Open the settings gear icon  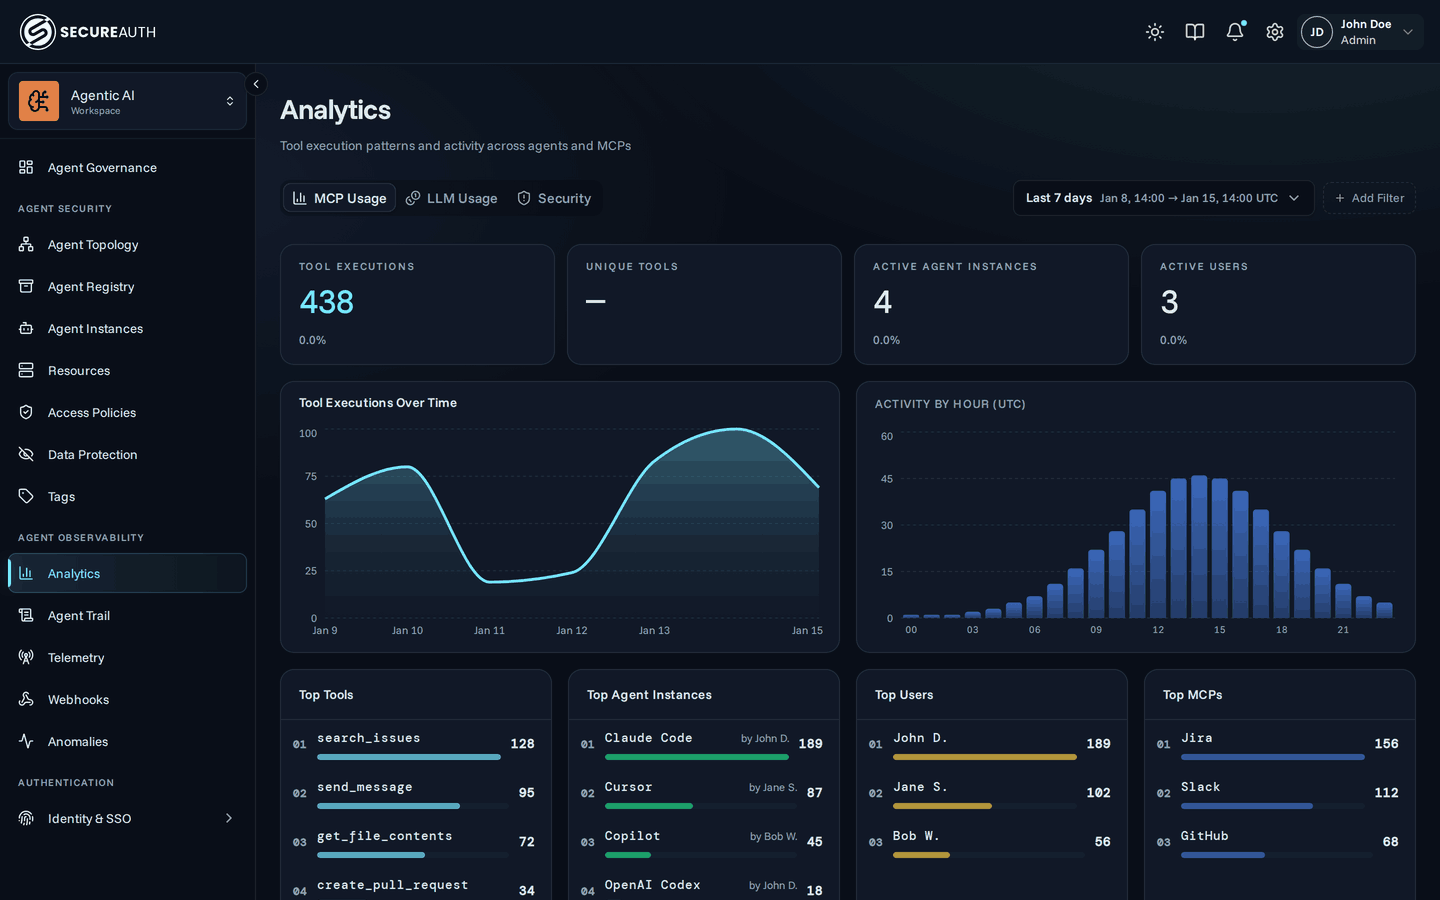pos(1275,32)
